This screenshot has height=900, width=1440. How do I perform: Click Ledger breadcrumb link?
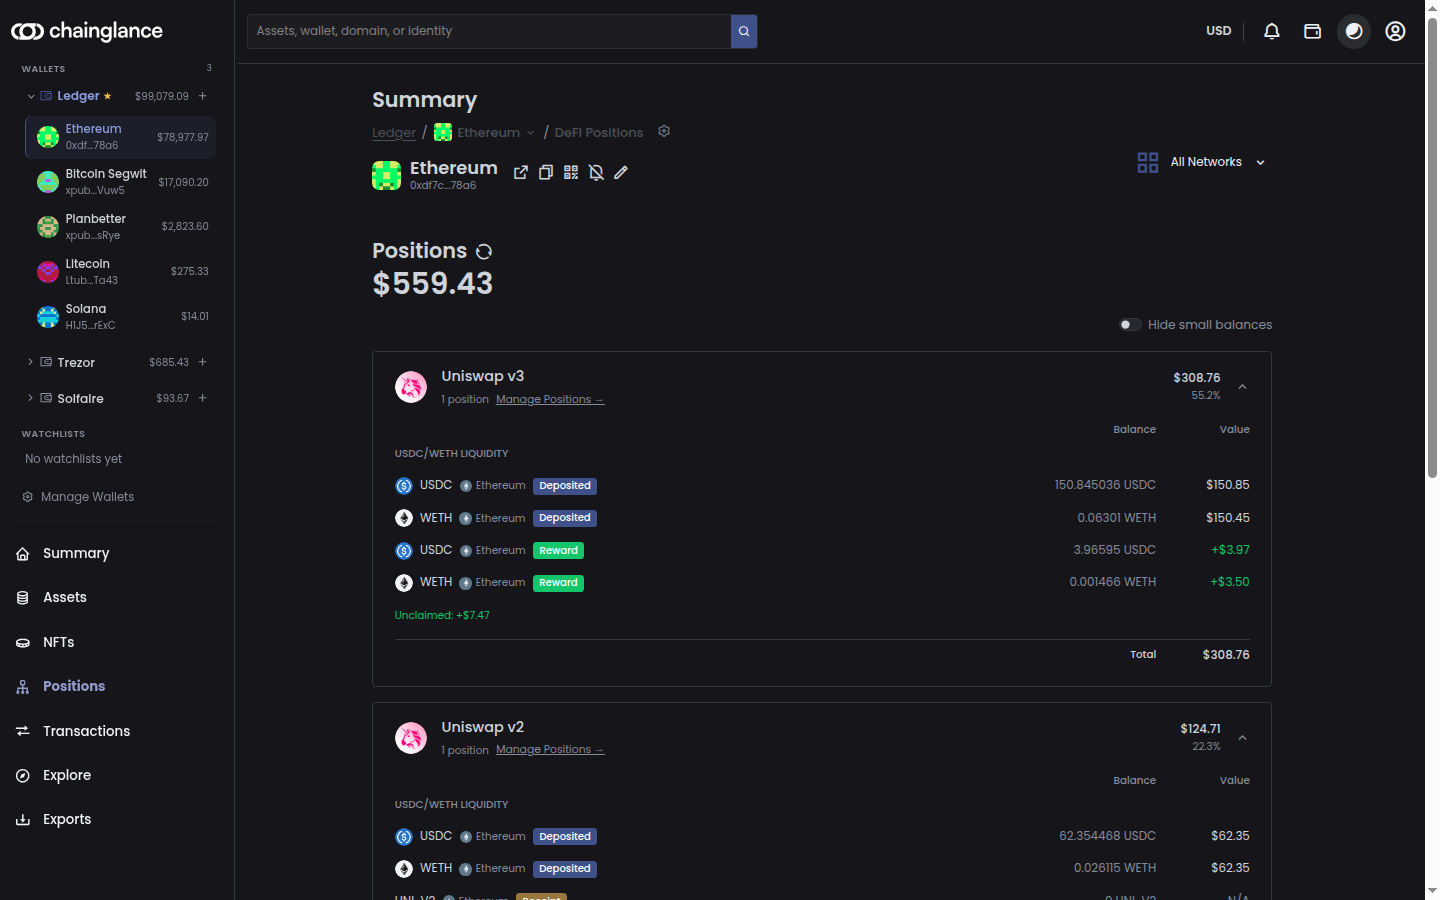point(394,133)
